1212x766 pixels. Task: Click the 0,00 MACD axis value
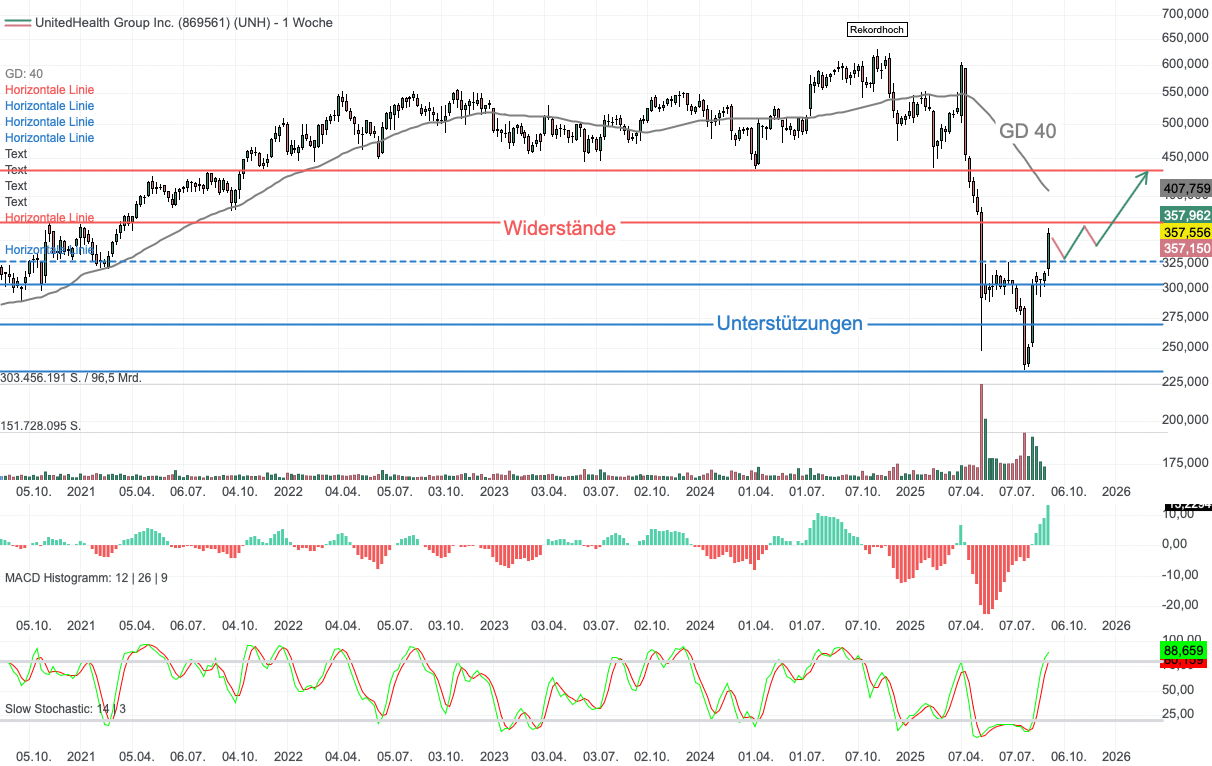coord(1174,544)
